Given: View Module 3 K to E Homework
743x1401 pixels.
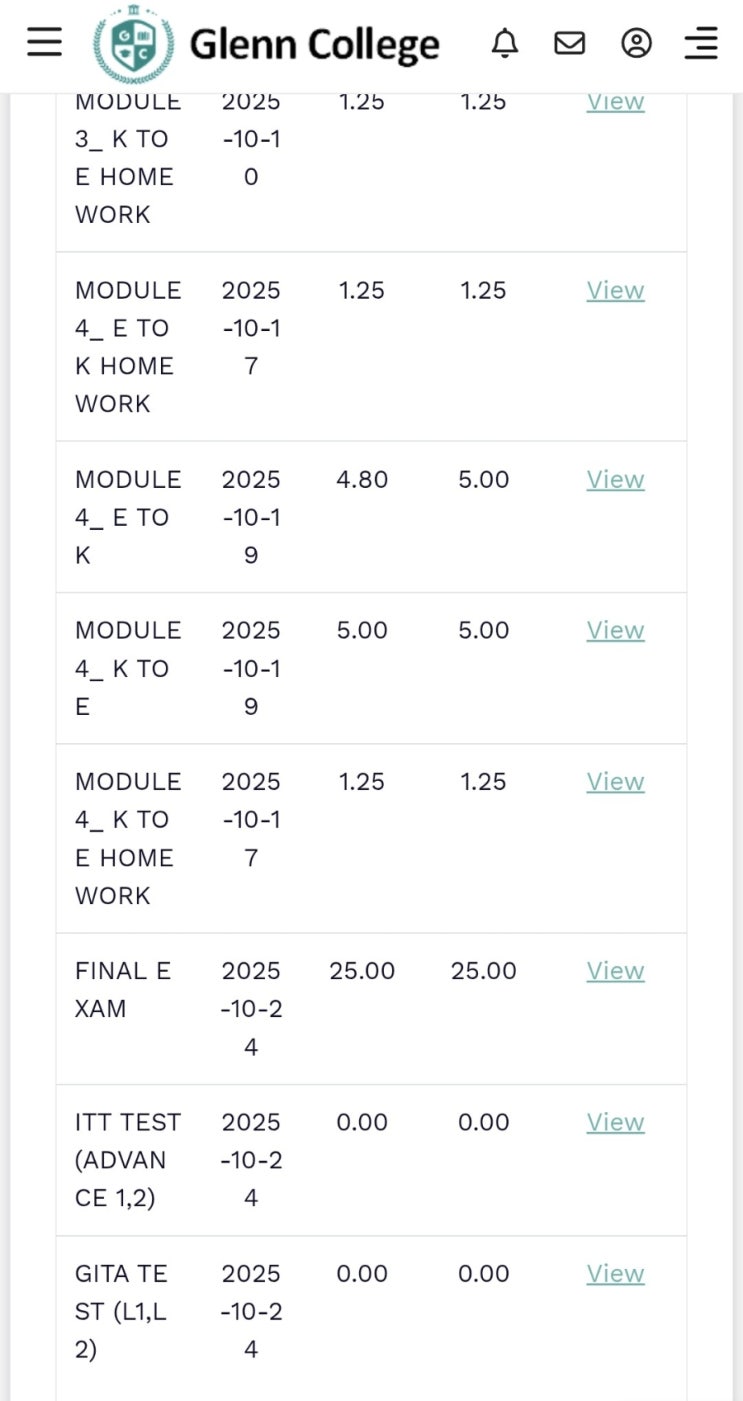Looking at the screenshot, I should coord(615,101).
